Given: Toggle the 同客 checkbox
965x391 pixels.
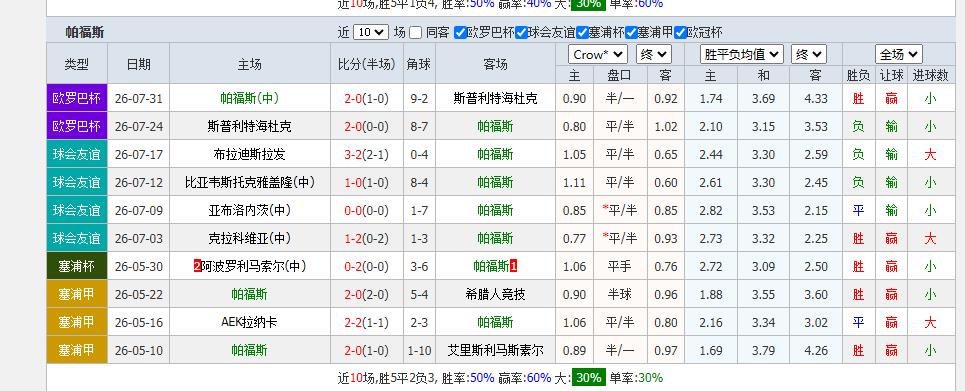Looking at the screenshot, I should tap(415, 33).
